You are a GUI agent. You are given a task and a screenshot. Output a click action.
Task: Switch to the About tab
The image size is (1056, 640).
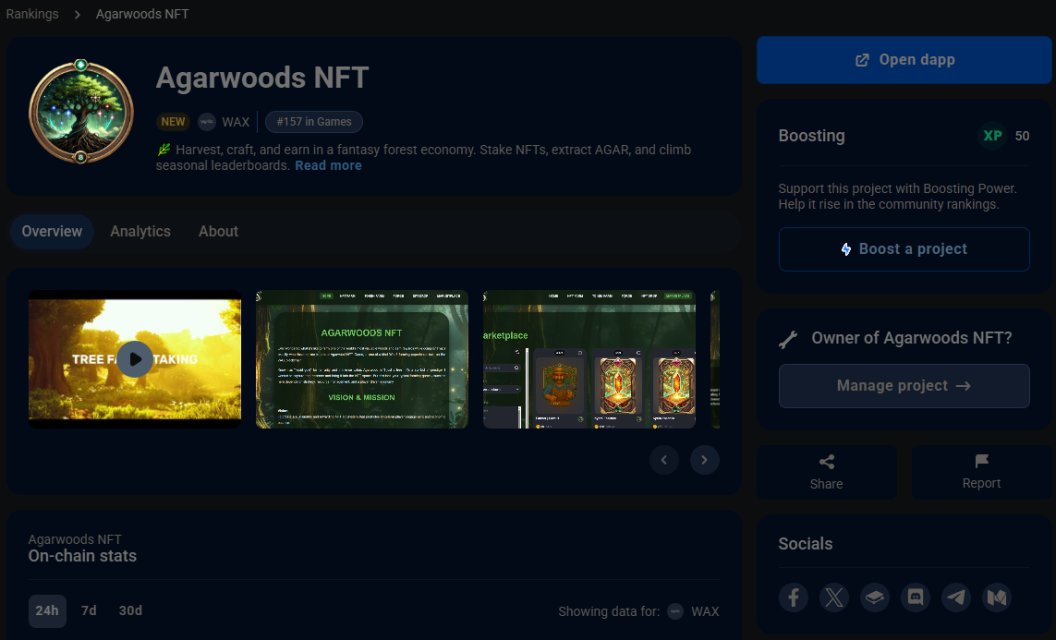tap(218, 232)
